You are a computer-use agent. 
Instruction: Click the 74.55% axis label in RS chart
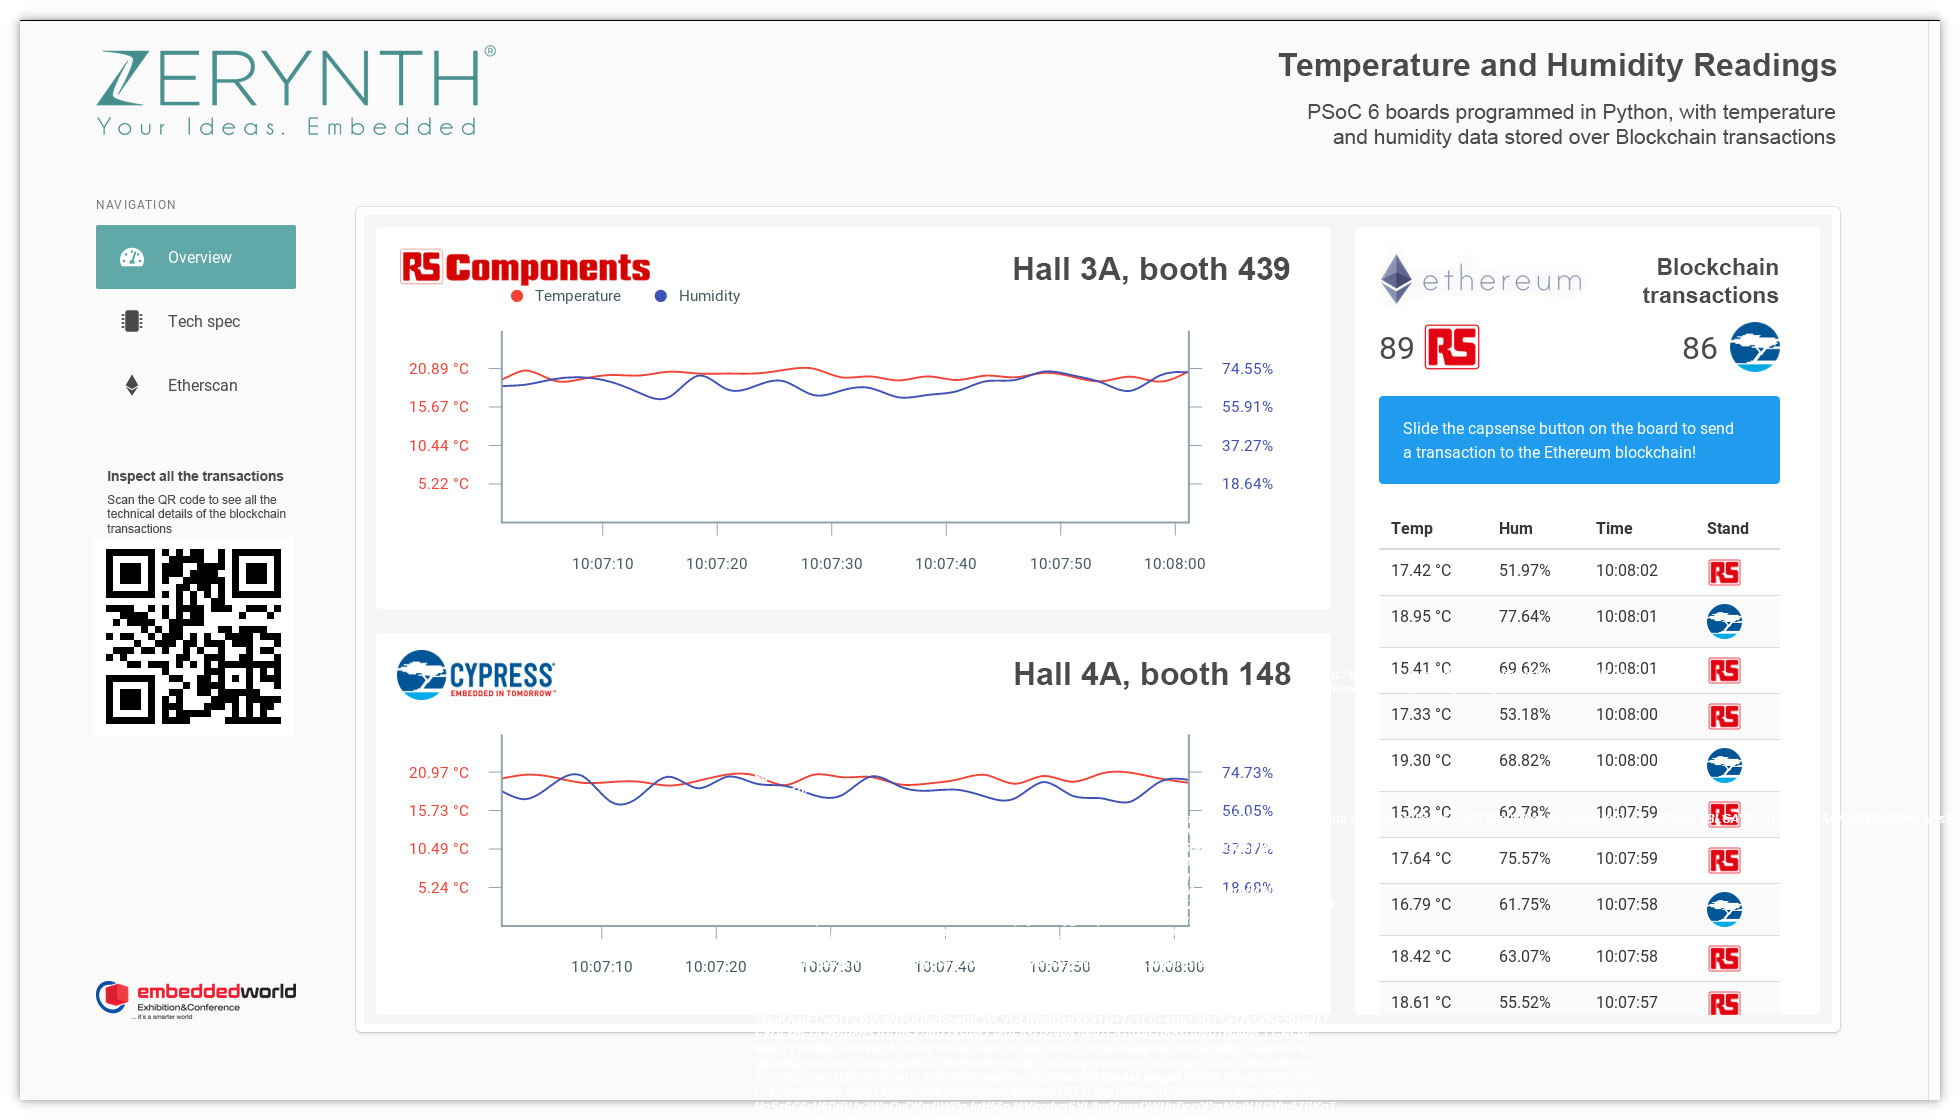click(1247, 369)
